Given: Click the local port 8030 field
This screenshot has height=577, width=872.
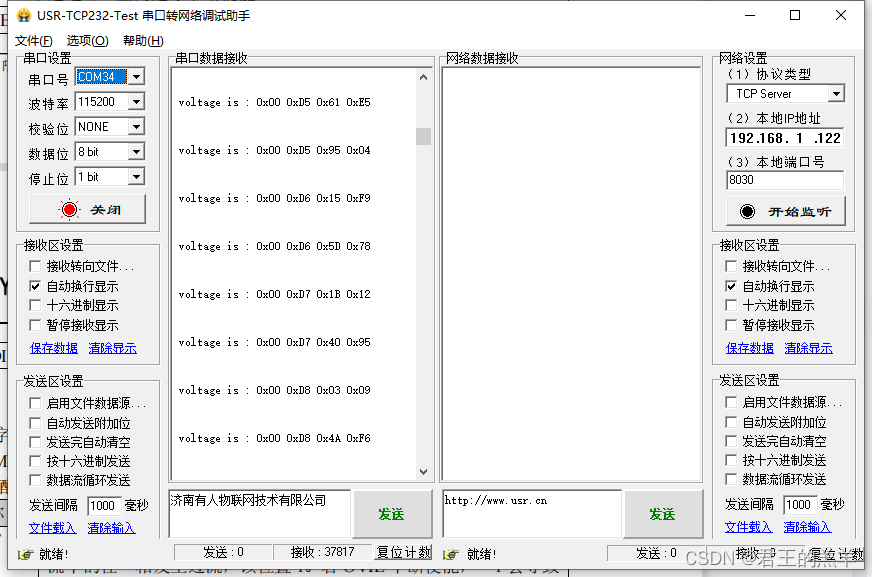Looking at the screenshot, I should tap(785, 180).
